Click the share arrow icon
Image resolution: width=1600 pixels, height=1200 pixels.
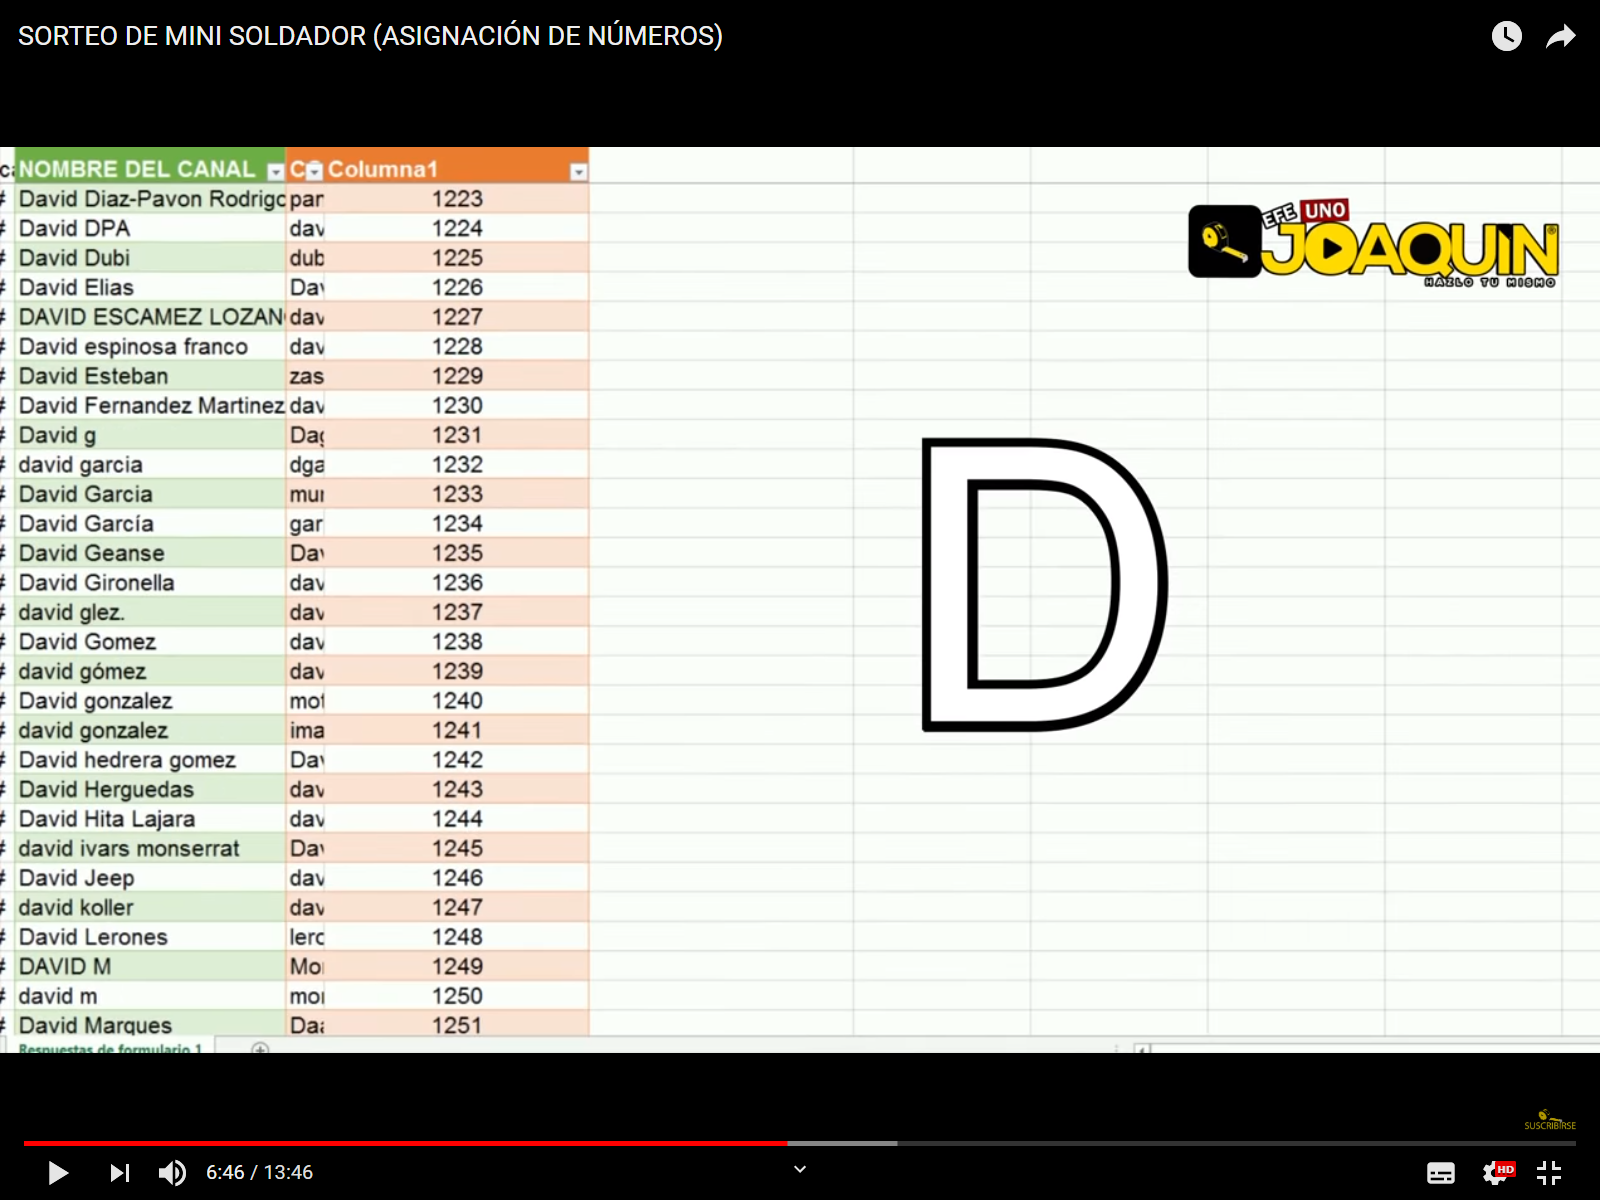pos(1560,37)
